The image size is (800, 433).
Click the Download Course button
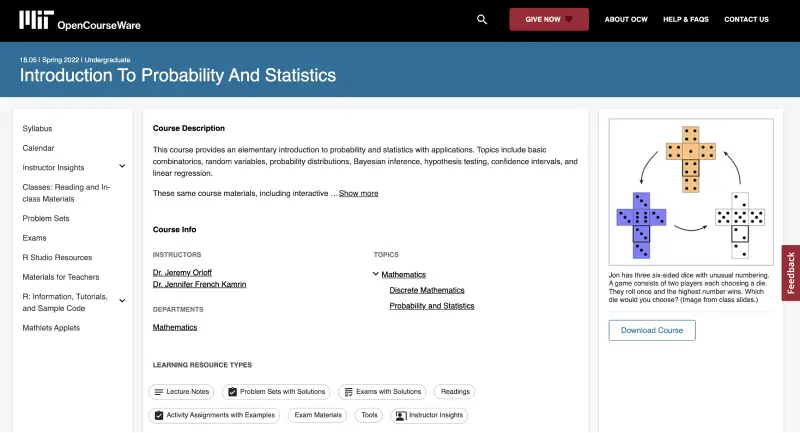click(652, 330)
